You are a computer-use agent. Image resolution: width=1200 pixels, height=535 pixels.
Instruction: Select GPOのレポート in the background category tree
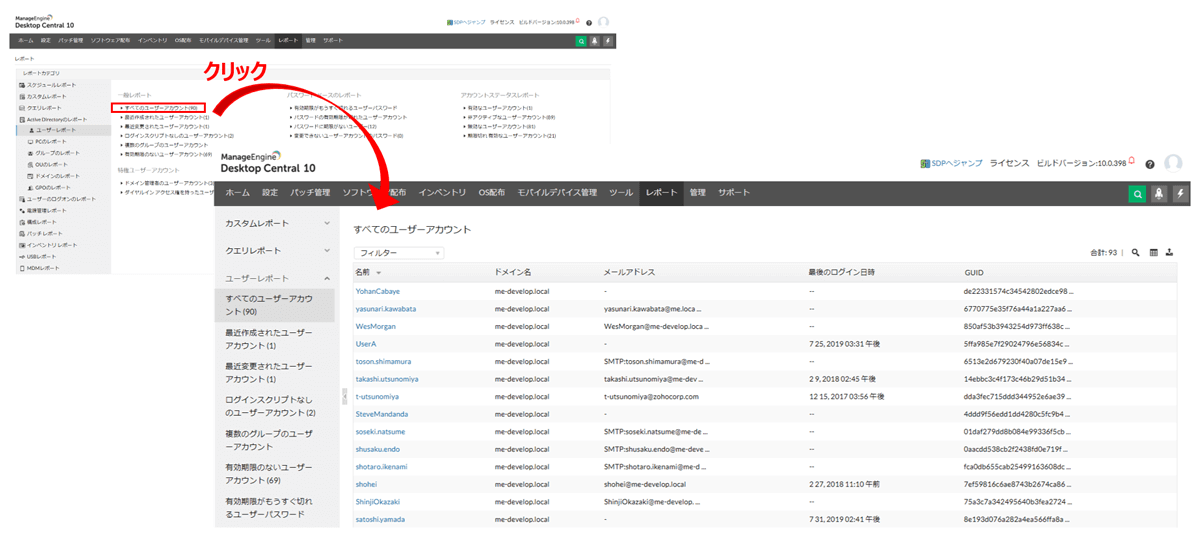[52, 187]
